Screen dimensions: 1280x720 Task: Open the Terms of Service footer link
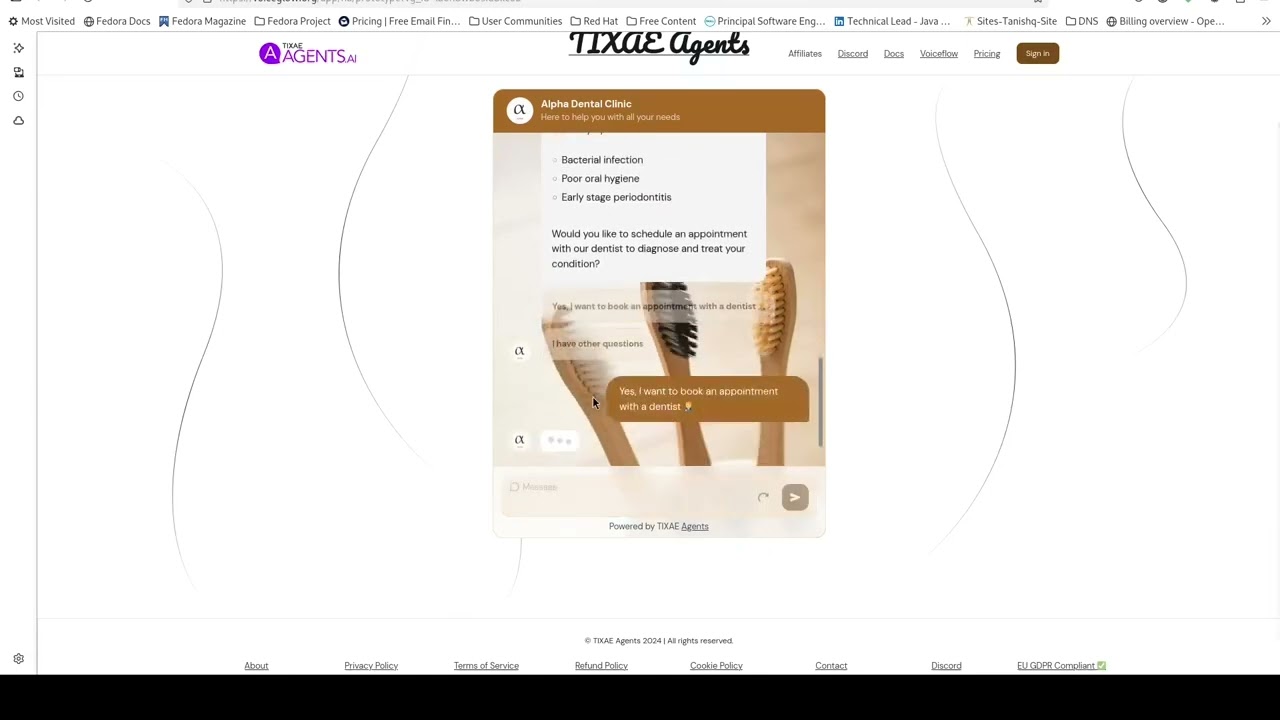pos(486,666)
